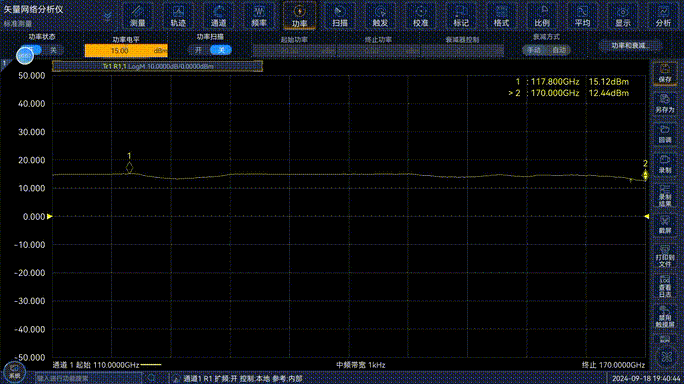Select the 功率 (Power) menu icon
The image size is (684, 384).
(x=299, y=16)
